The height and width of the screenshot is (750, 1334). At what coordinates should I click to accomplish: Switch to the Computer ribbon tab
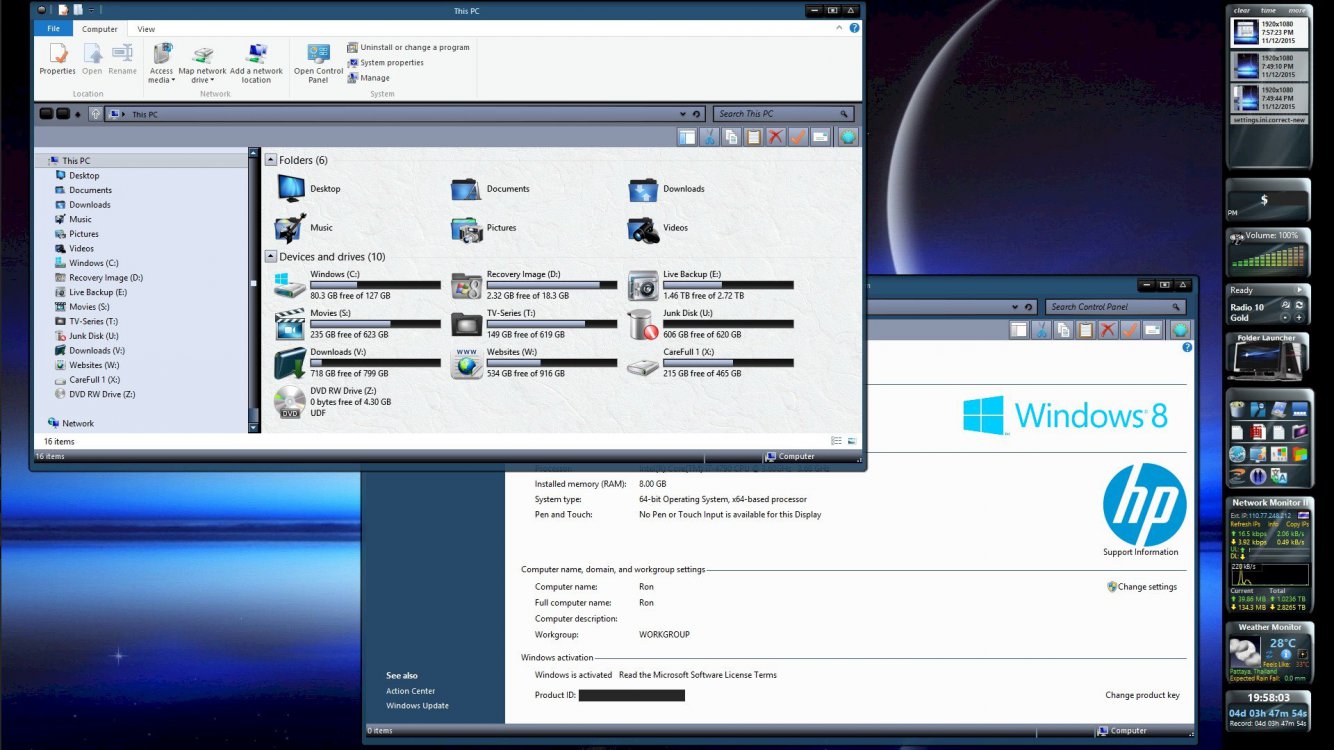pos(100,29)
